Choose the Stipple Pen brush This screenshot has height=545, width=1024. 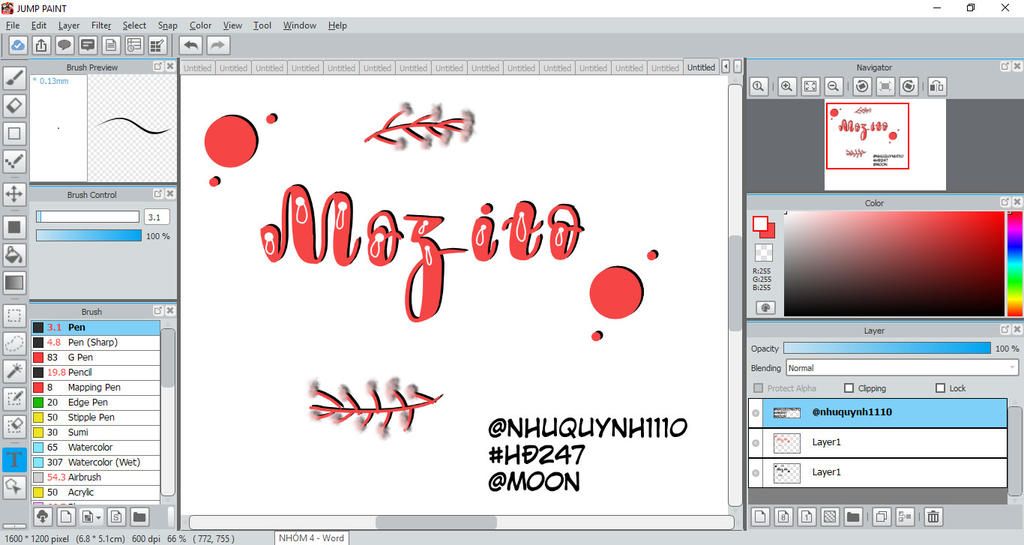[95, 417]
